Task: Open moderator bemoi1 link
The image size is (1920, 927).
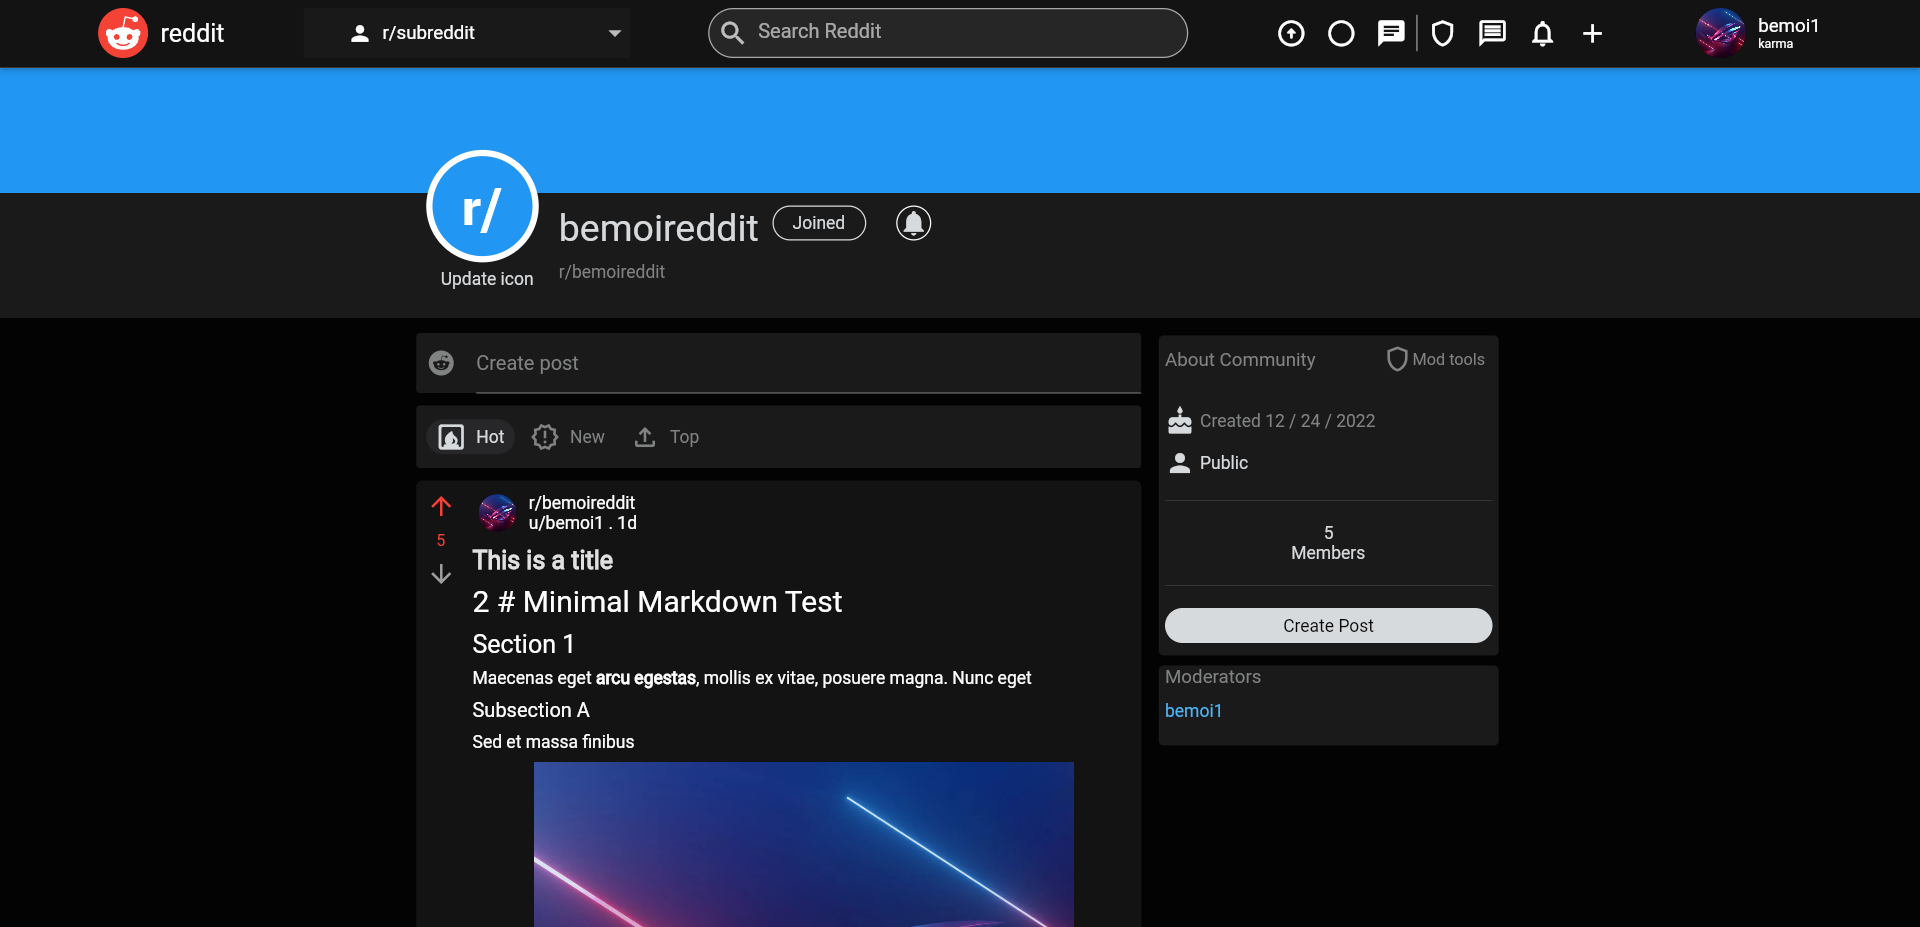Action: click(1193, 711)
